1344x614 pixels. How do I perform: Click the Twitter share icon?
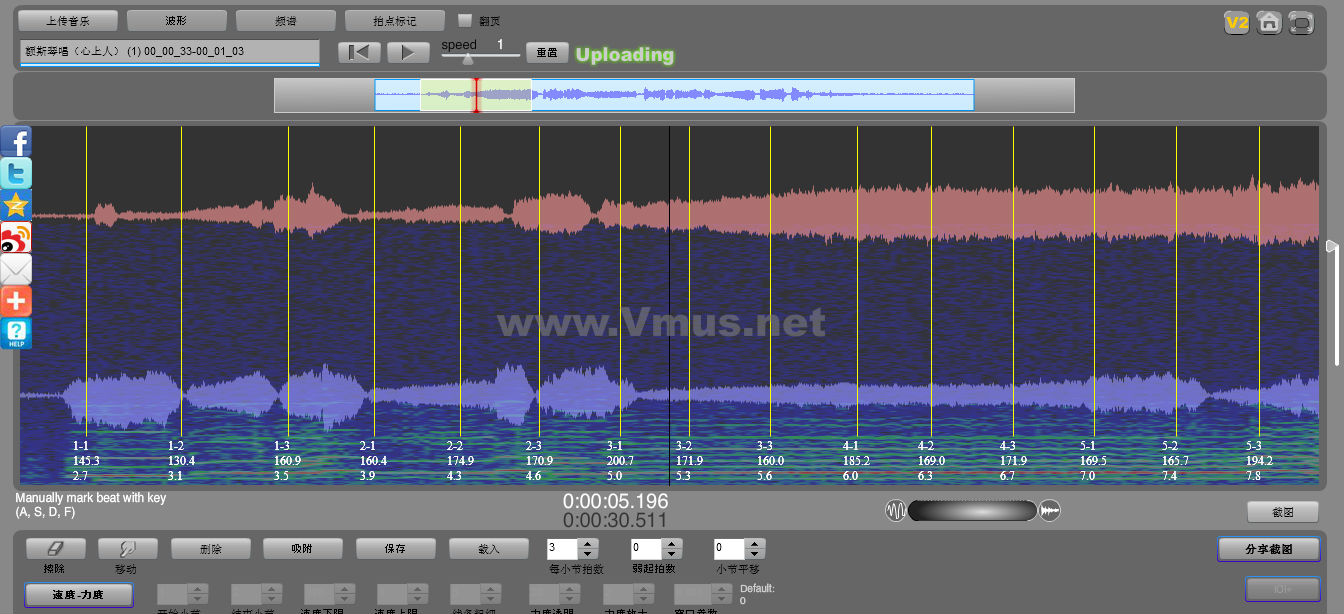point(16,173)
